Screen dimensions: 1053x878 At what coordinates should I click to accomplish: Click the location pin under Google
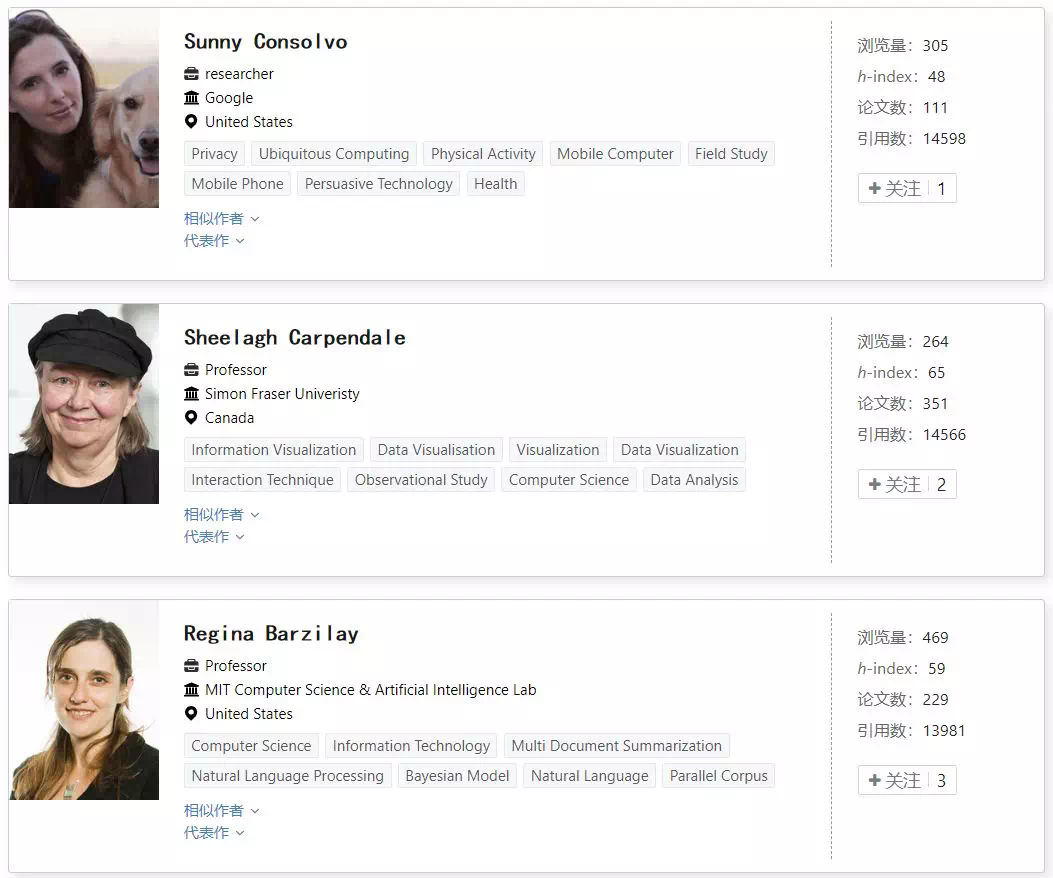click(191, 122)
